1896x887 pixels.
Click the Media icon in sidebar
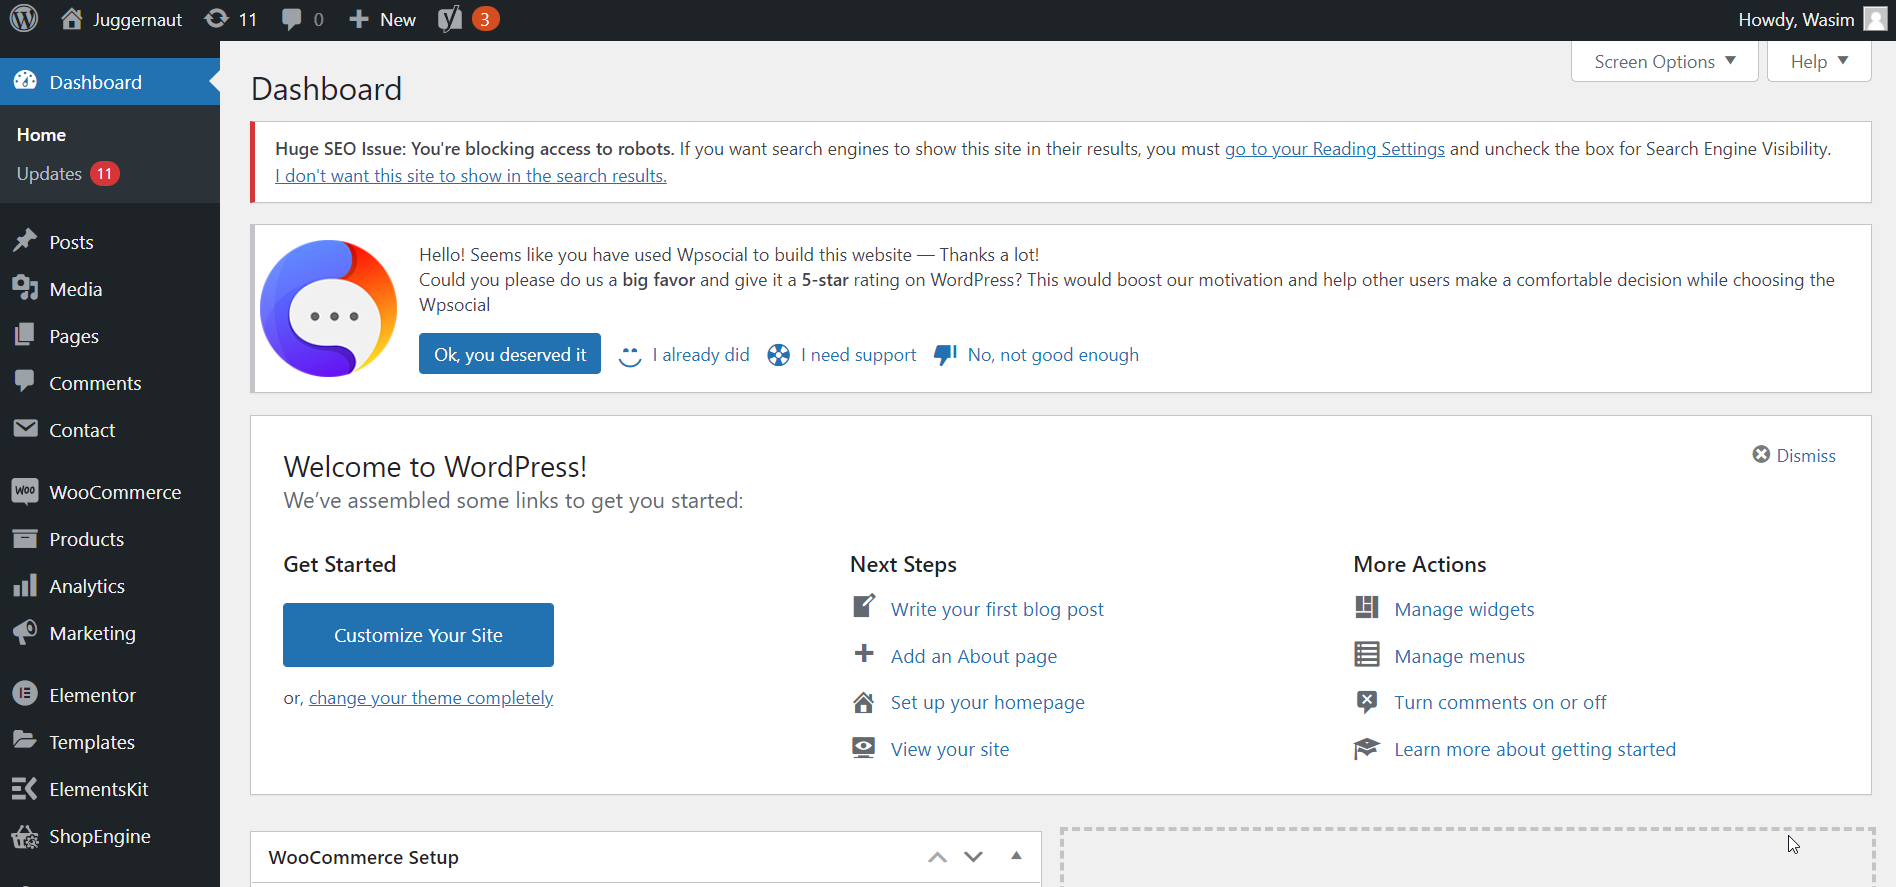tap(25, 288)
